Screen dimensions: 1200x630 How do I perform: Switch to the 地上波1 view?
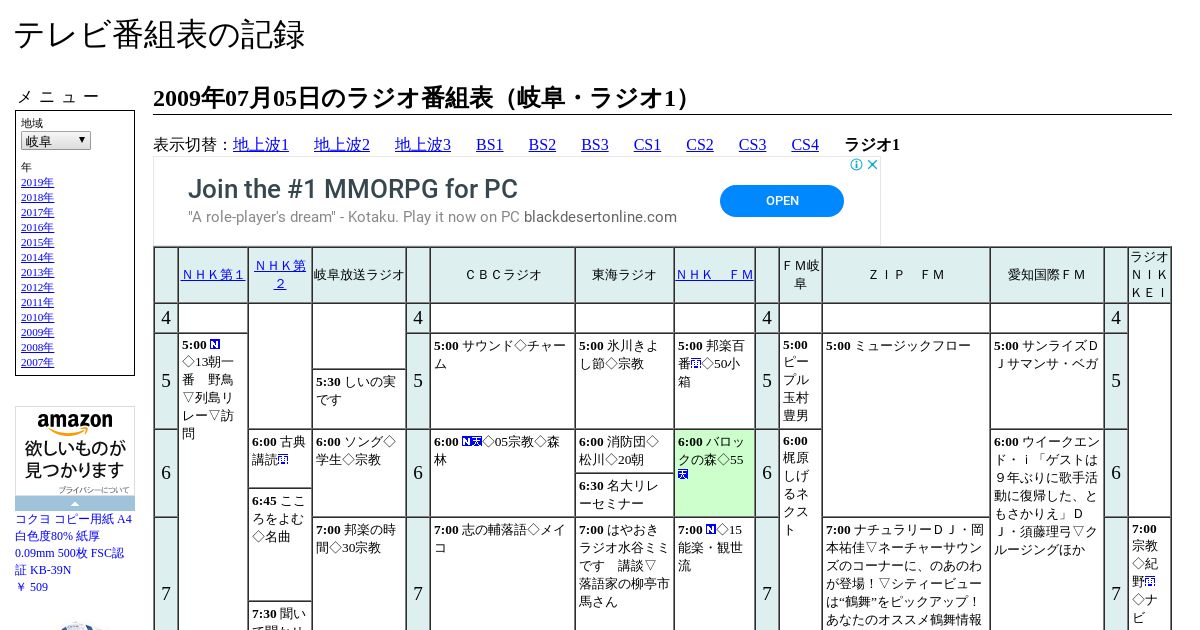click(261, 145)
